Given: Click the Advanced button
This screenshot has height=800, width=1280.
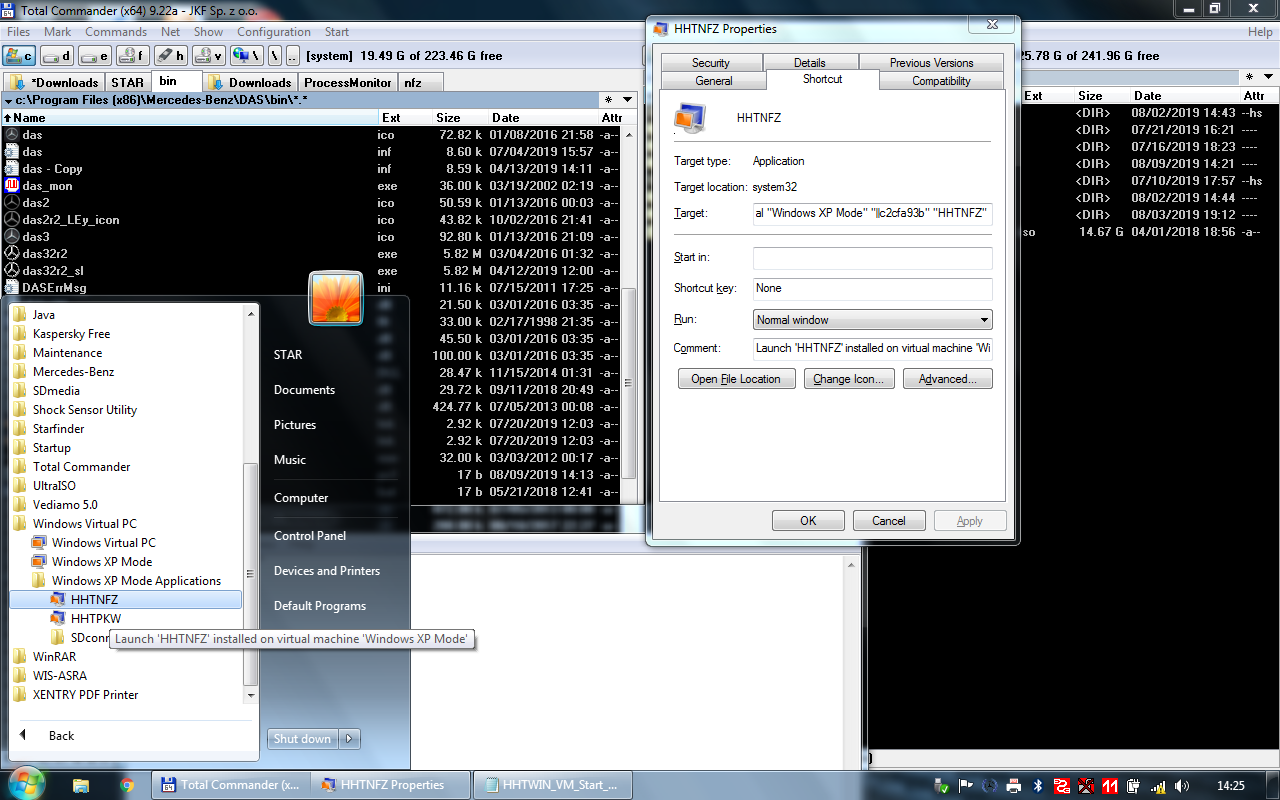Looking at the screenshot, I should click(x=948, y=379).
